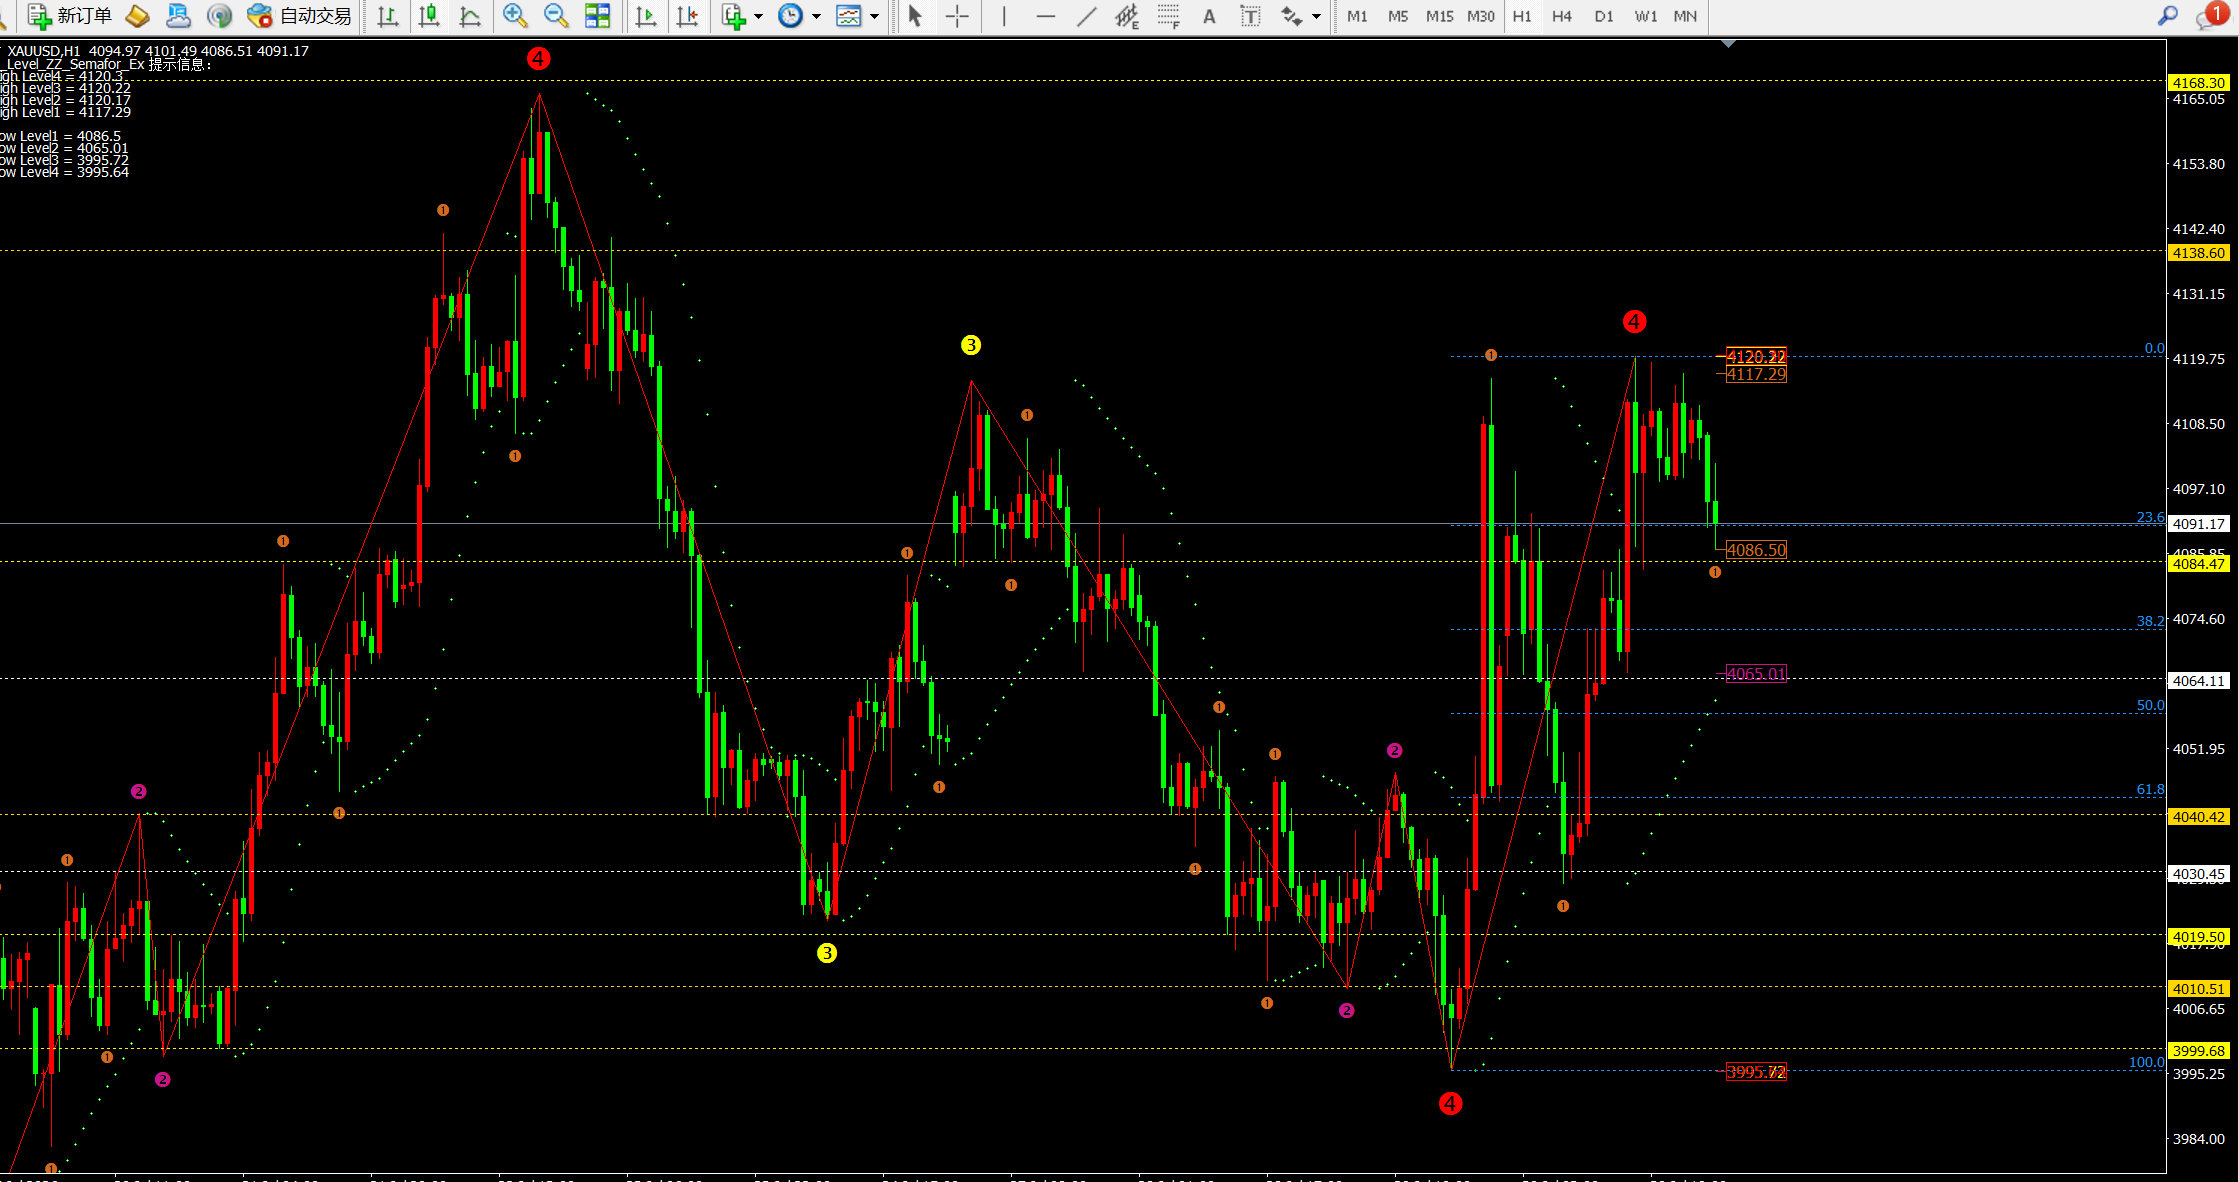
Task: Click the 3999.68 yellow price label
Action: point(2198,1051)
